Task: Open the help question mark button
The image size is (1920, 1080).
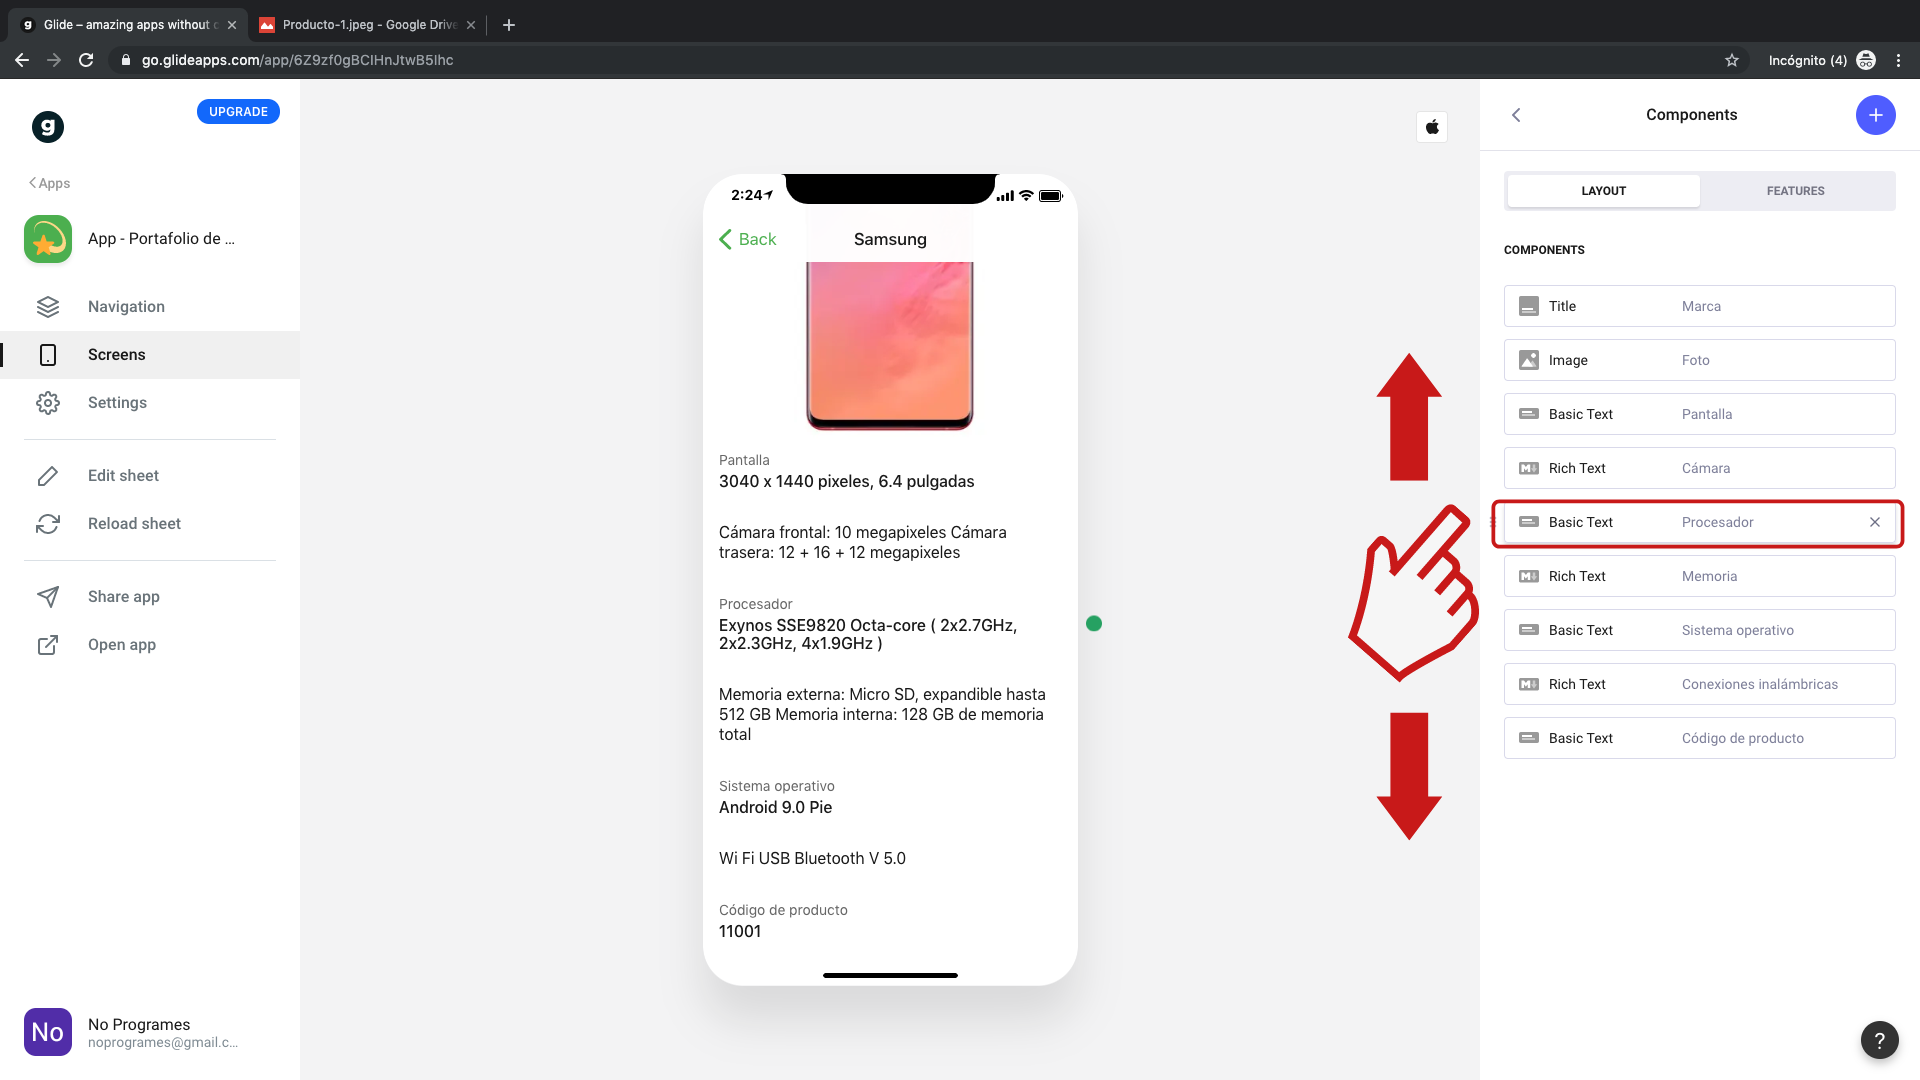Action: tap(1880, 1040)
